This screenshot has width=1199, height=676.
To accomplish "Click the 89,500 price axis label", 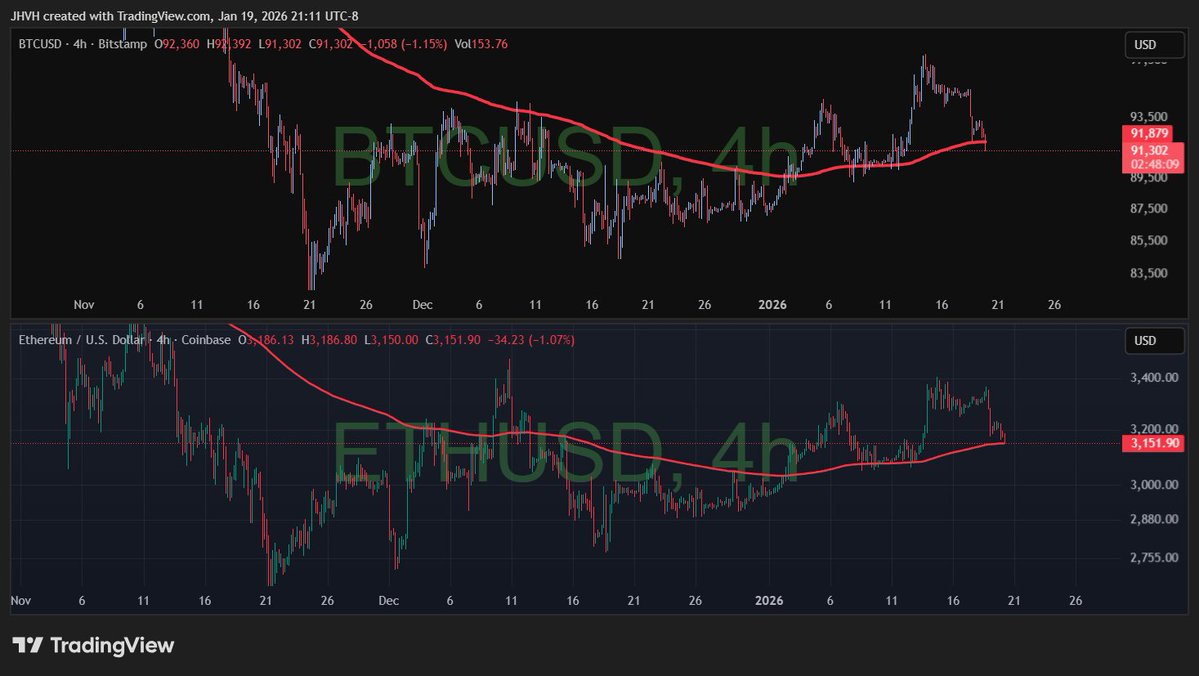I will 1149,177.
